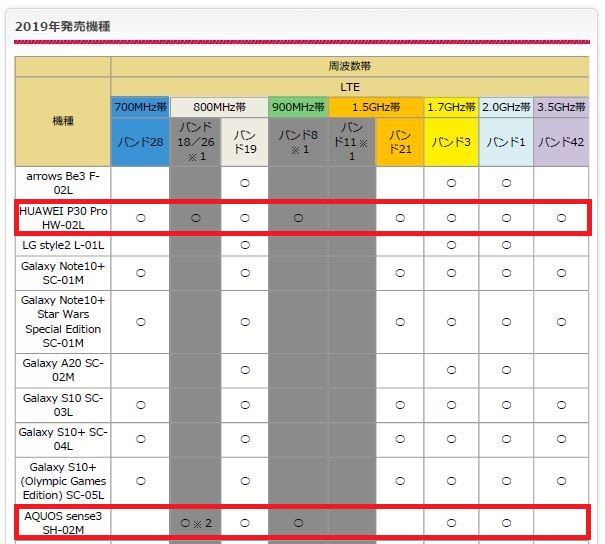Select the 1.5GHz帯 header cell

click(x=376, y=107)
